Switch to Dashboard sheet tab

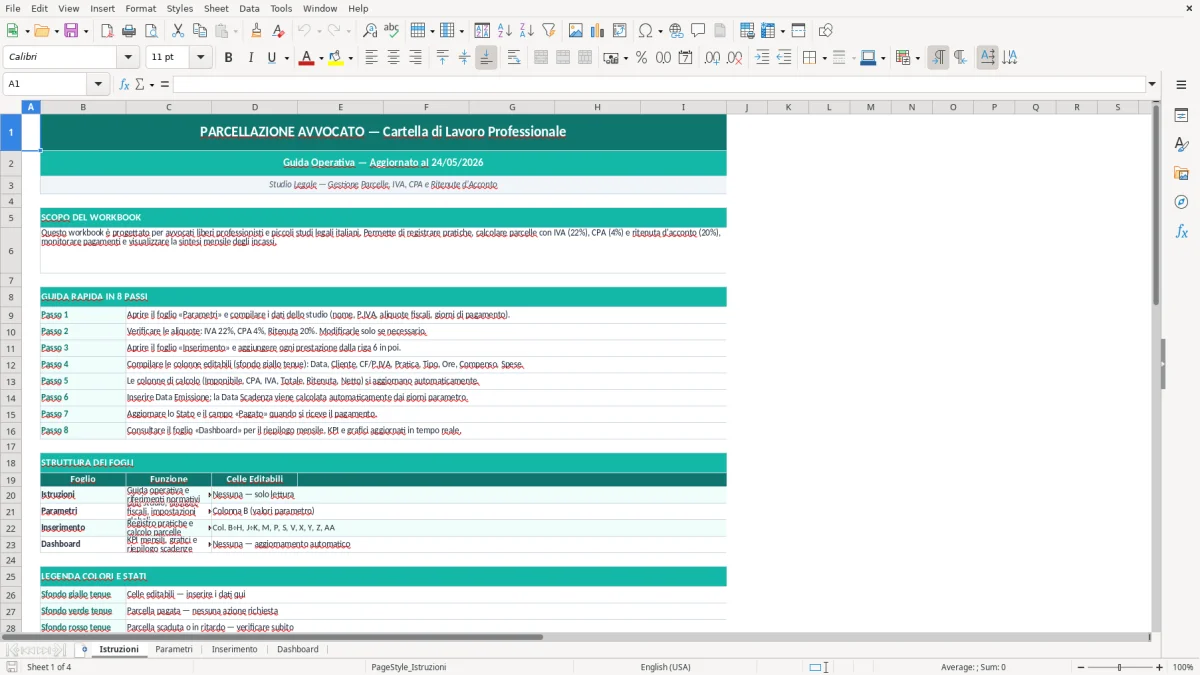(298, 649)
